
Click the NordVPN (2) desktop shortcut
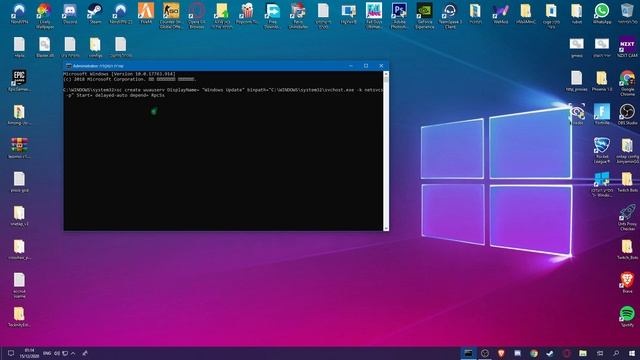[x=120, y=13]
